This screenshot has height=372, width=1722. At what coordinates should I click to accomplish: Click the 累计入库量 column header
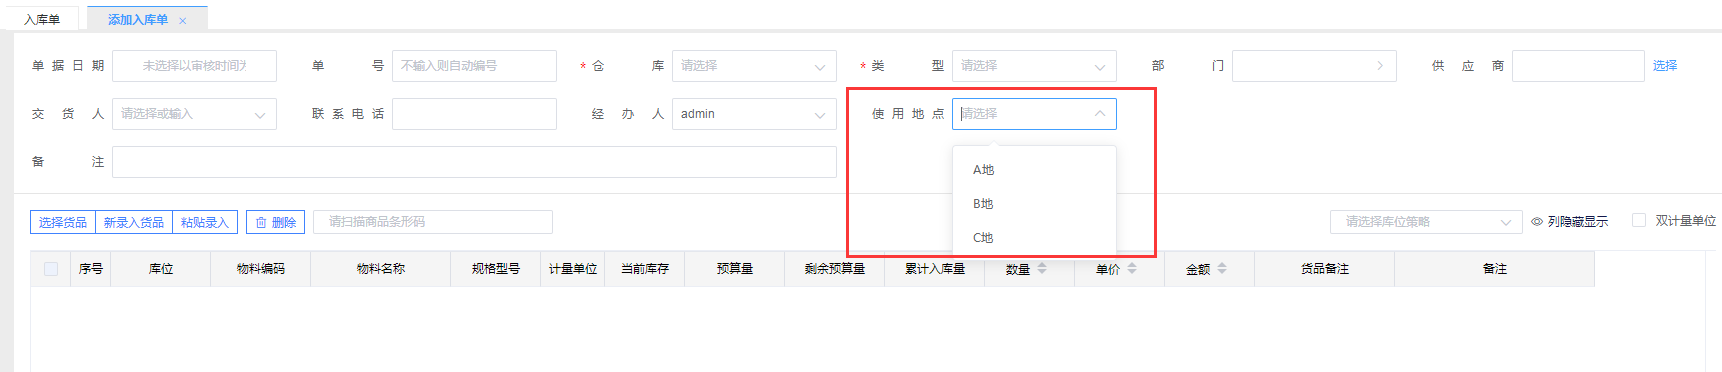click(x=935, y=269)
